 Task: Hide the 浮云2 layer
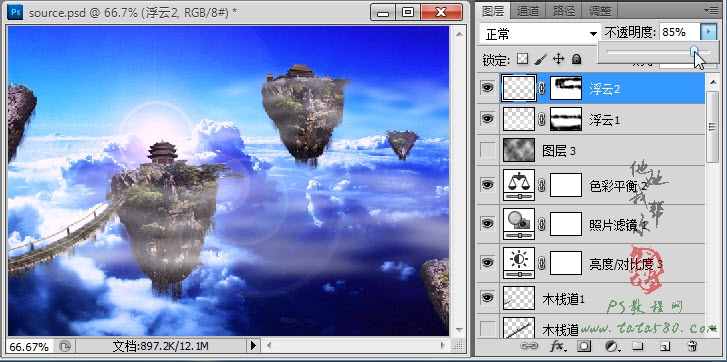pyautogui.click(x=487, y=87)
